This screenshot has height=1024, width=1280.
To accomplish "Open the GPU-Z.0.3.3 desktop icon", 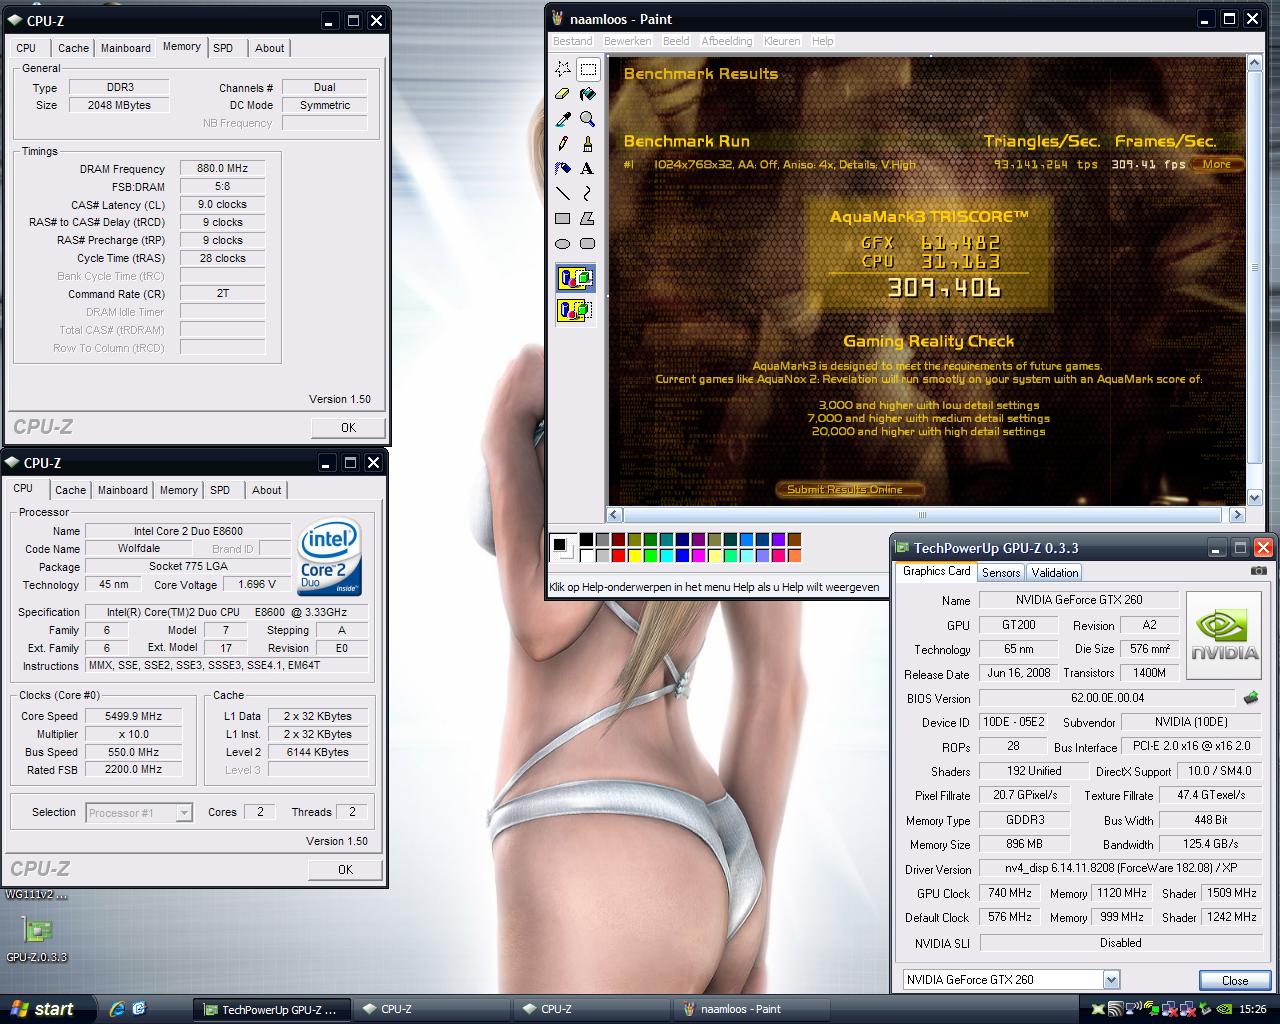I will (x=37, y=939).
